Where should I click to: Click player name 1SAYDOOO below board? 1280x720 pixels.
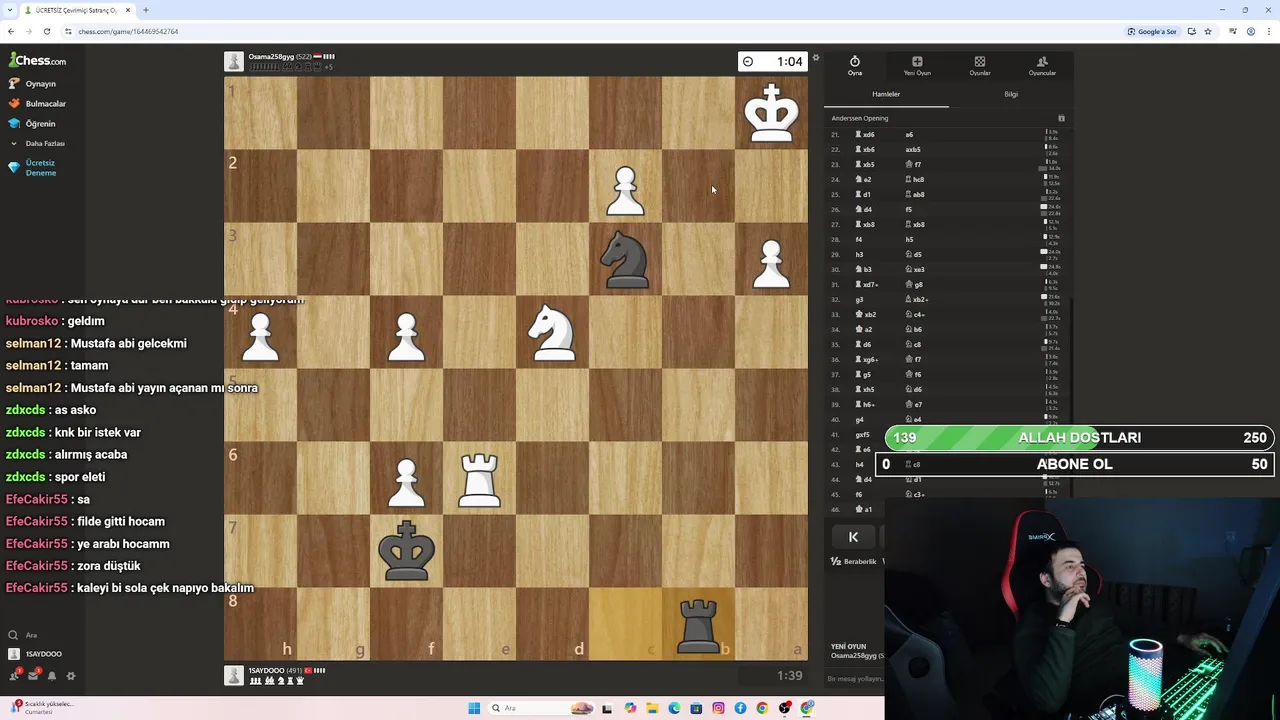pos(267,670)
